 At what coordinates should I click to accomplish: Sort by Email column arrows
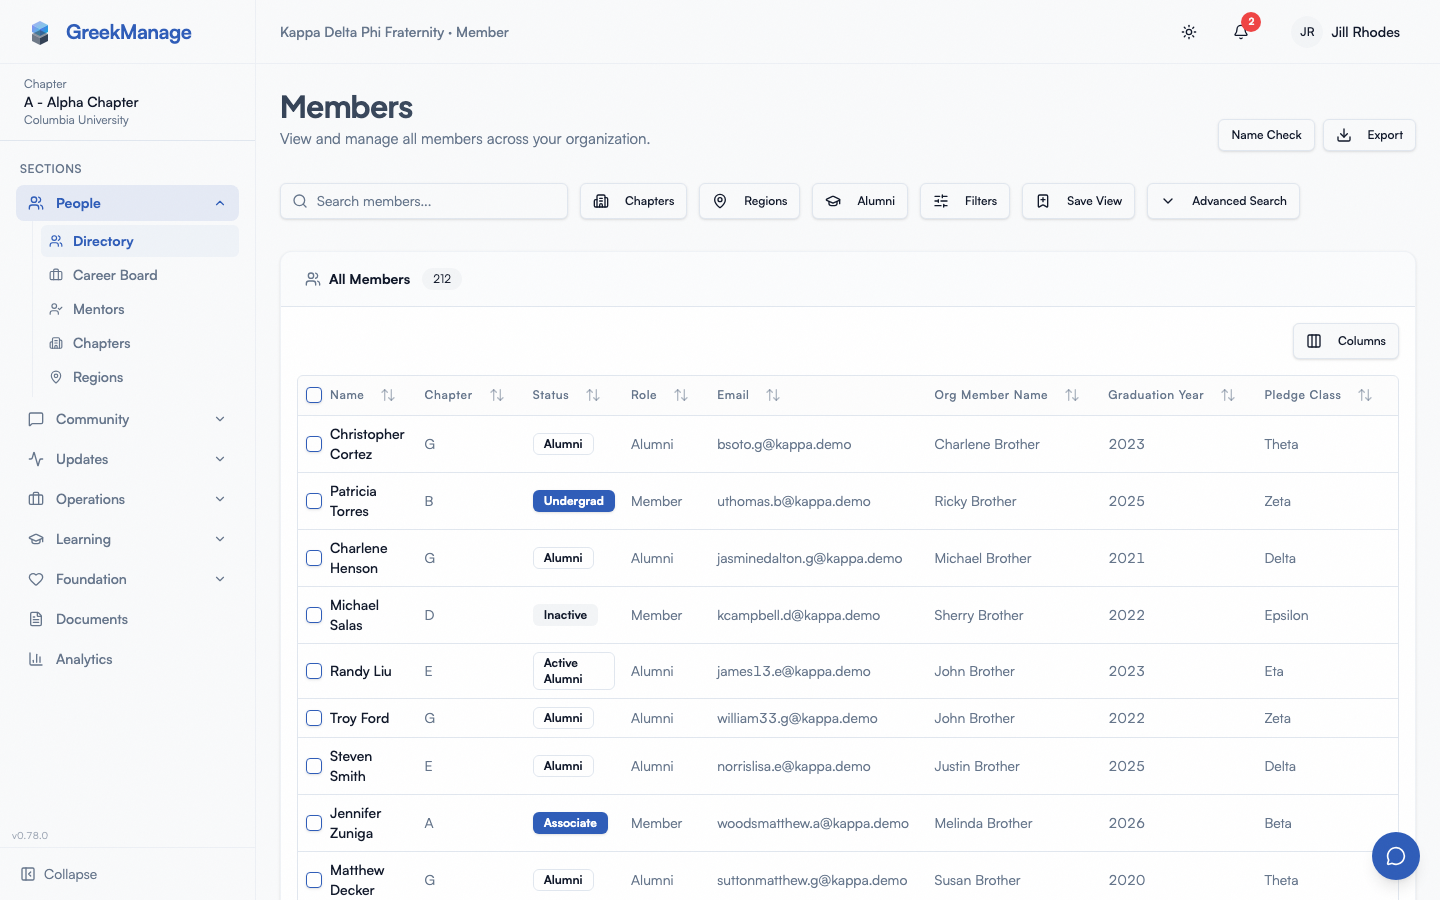point(773,395)
